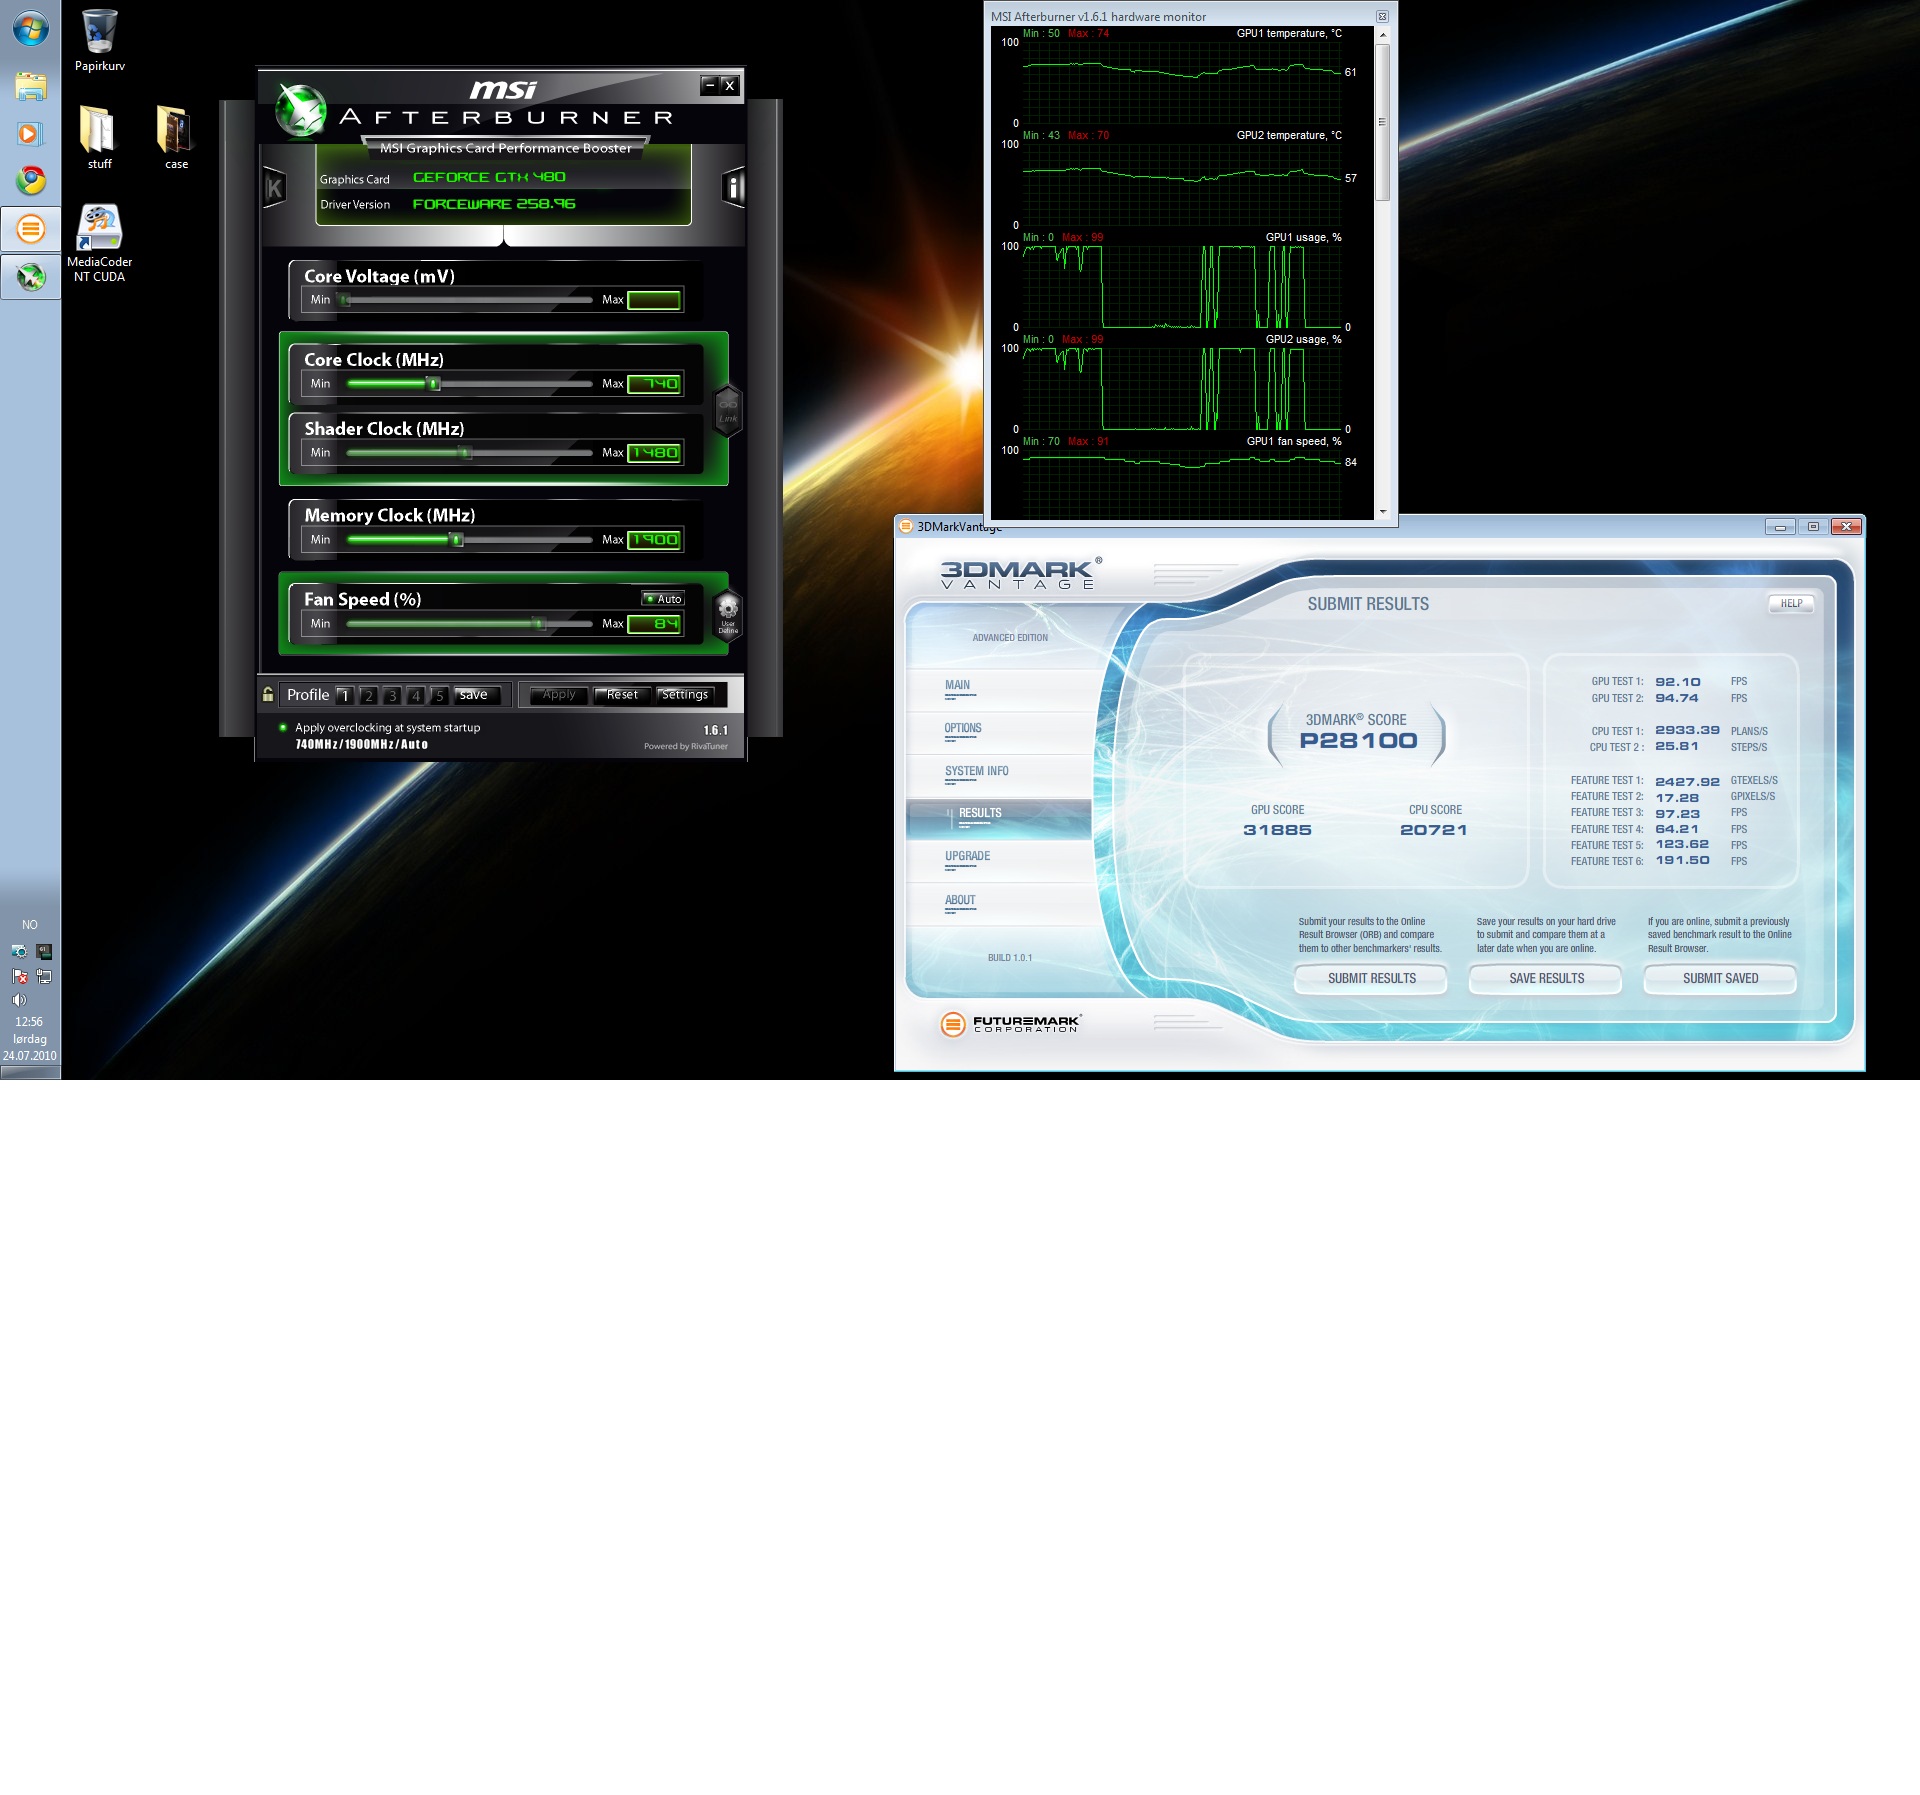Viewport: 1920px width, 1795px height.
Task: Click the Core Clock slider handle
Action: (x=433, y=384)
